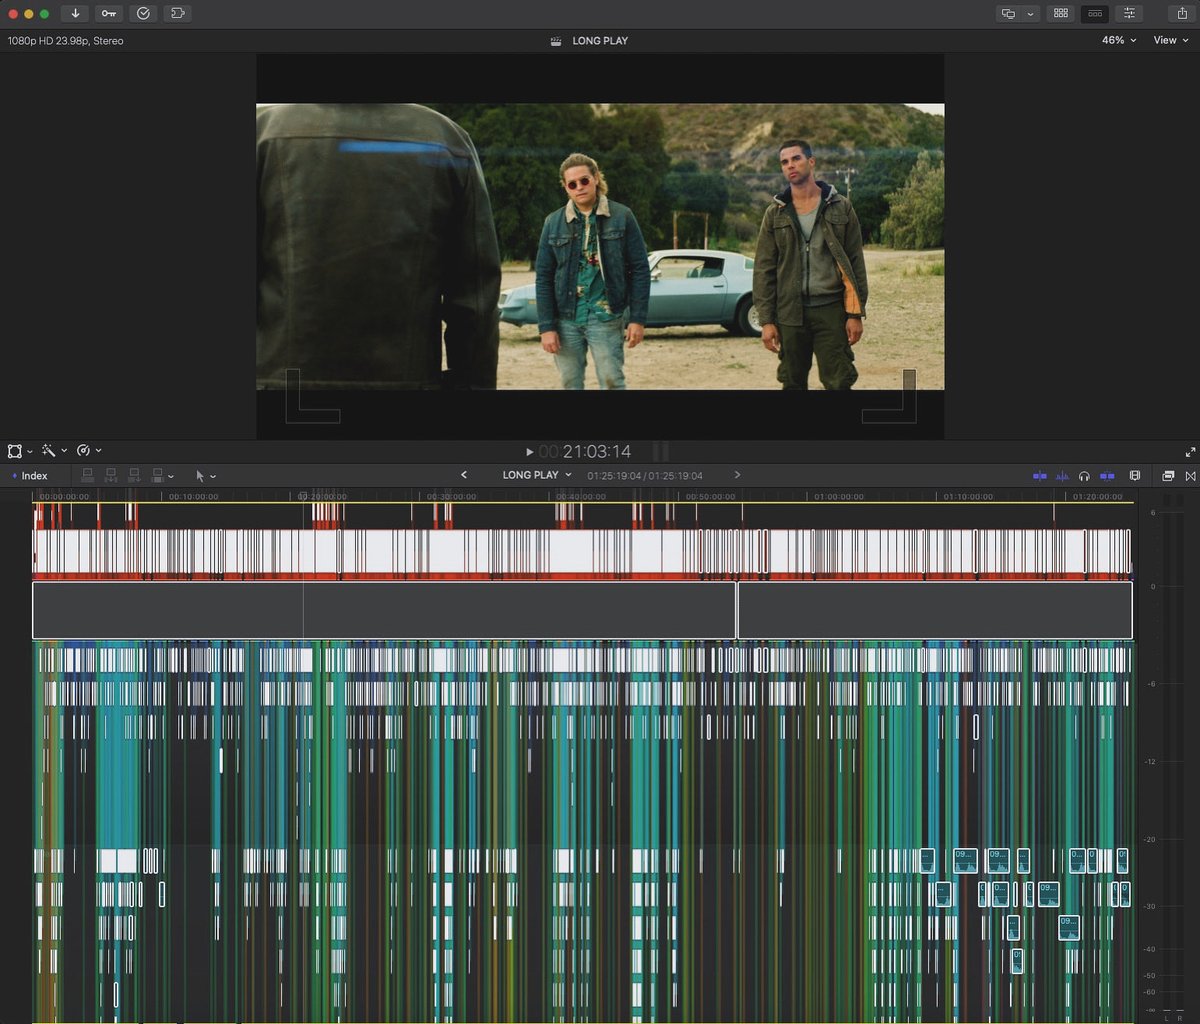Select the Transform tool icon
Image resolution: width=1200 pixels, height=1024 pixels.
pyautogui.click(x=14, y=451)
